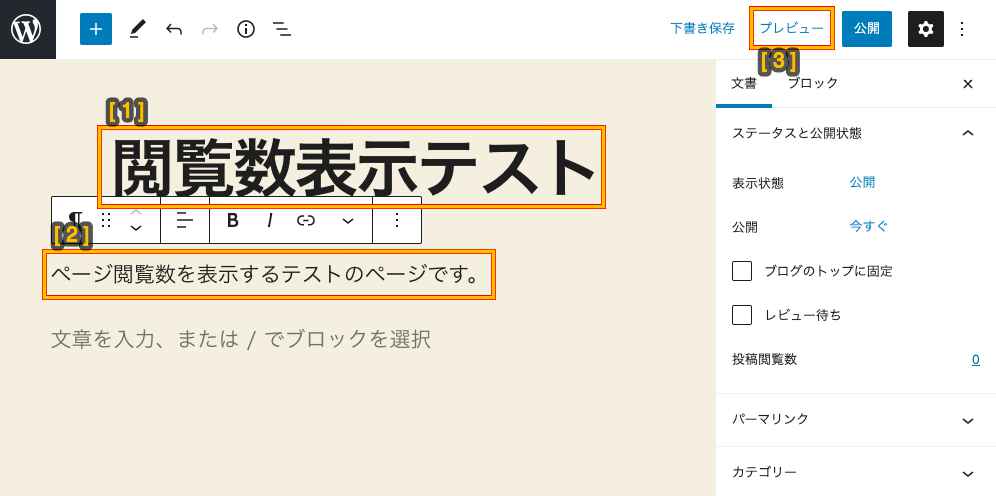
Task: Expand the カテゴリー panel
Action: tap(856, 473)
